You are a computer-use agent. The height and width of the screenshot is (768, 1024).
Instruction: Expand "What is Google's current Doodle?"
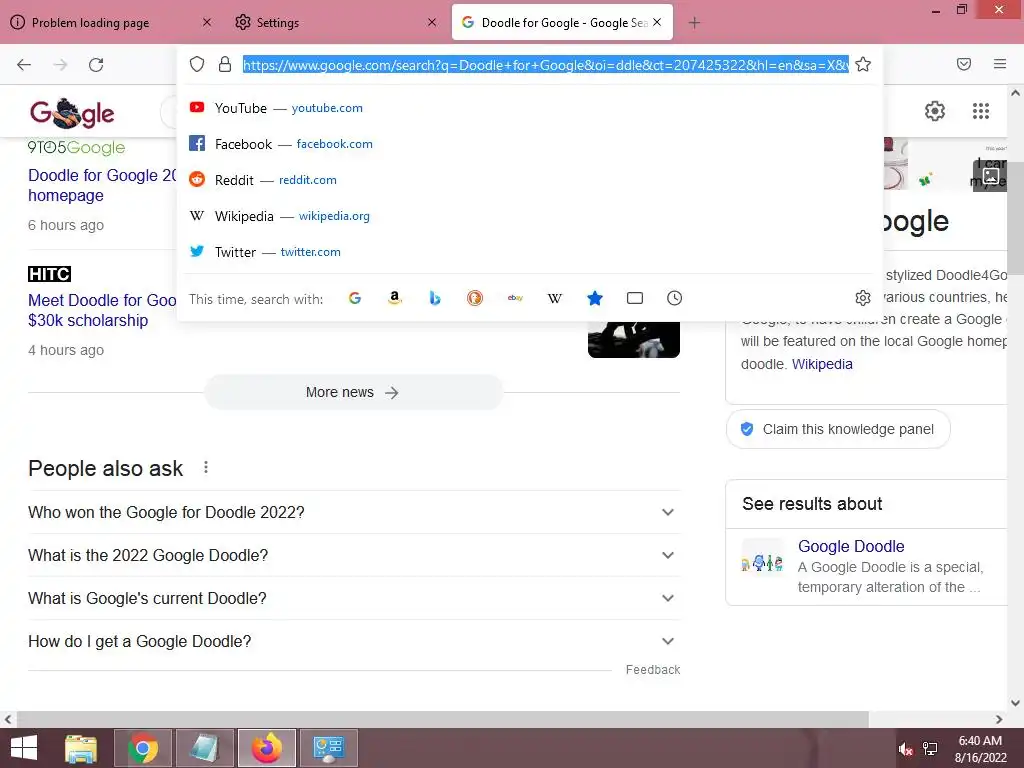[x=353, y=598]
